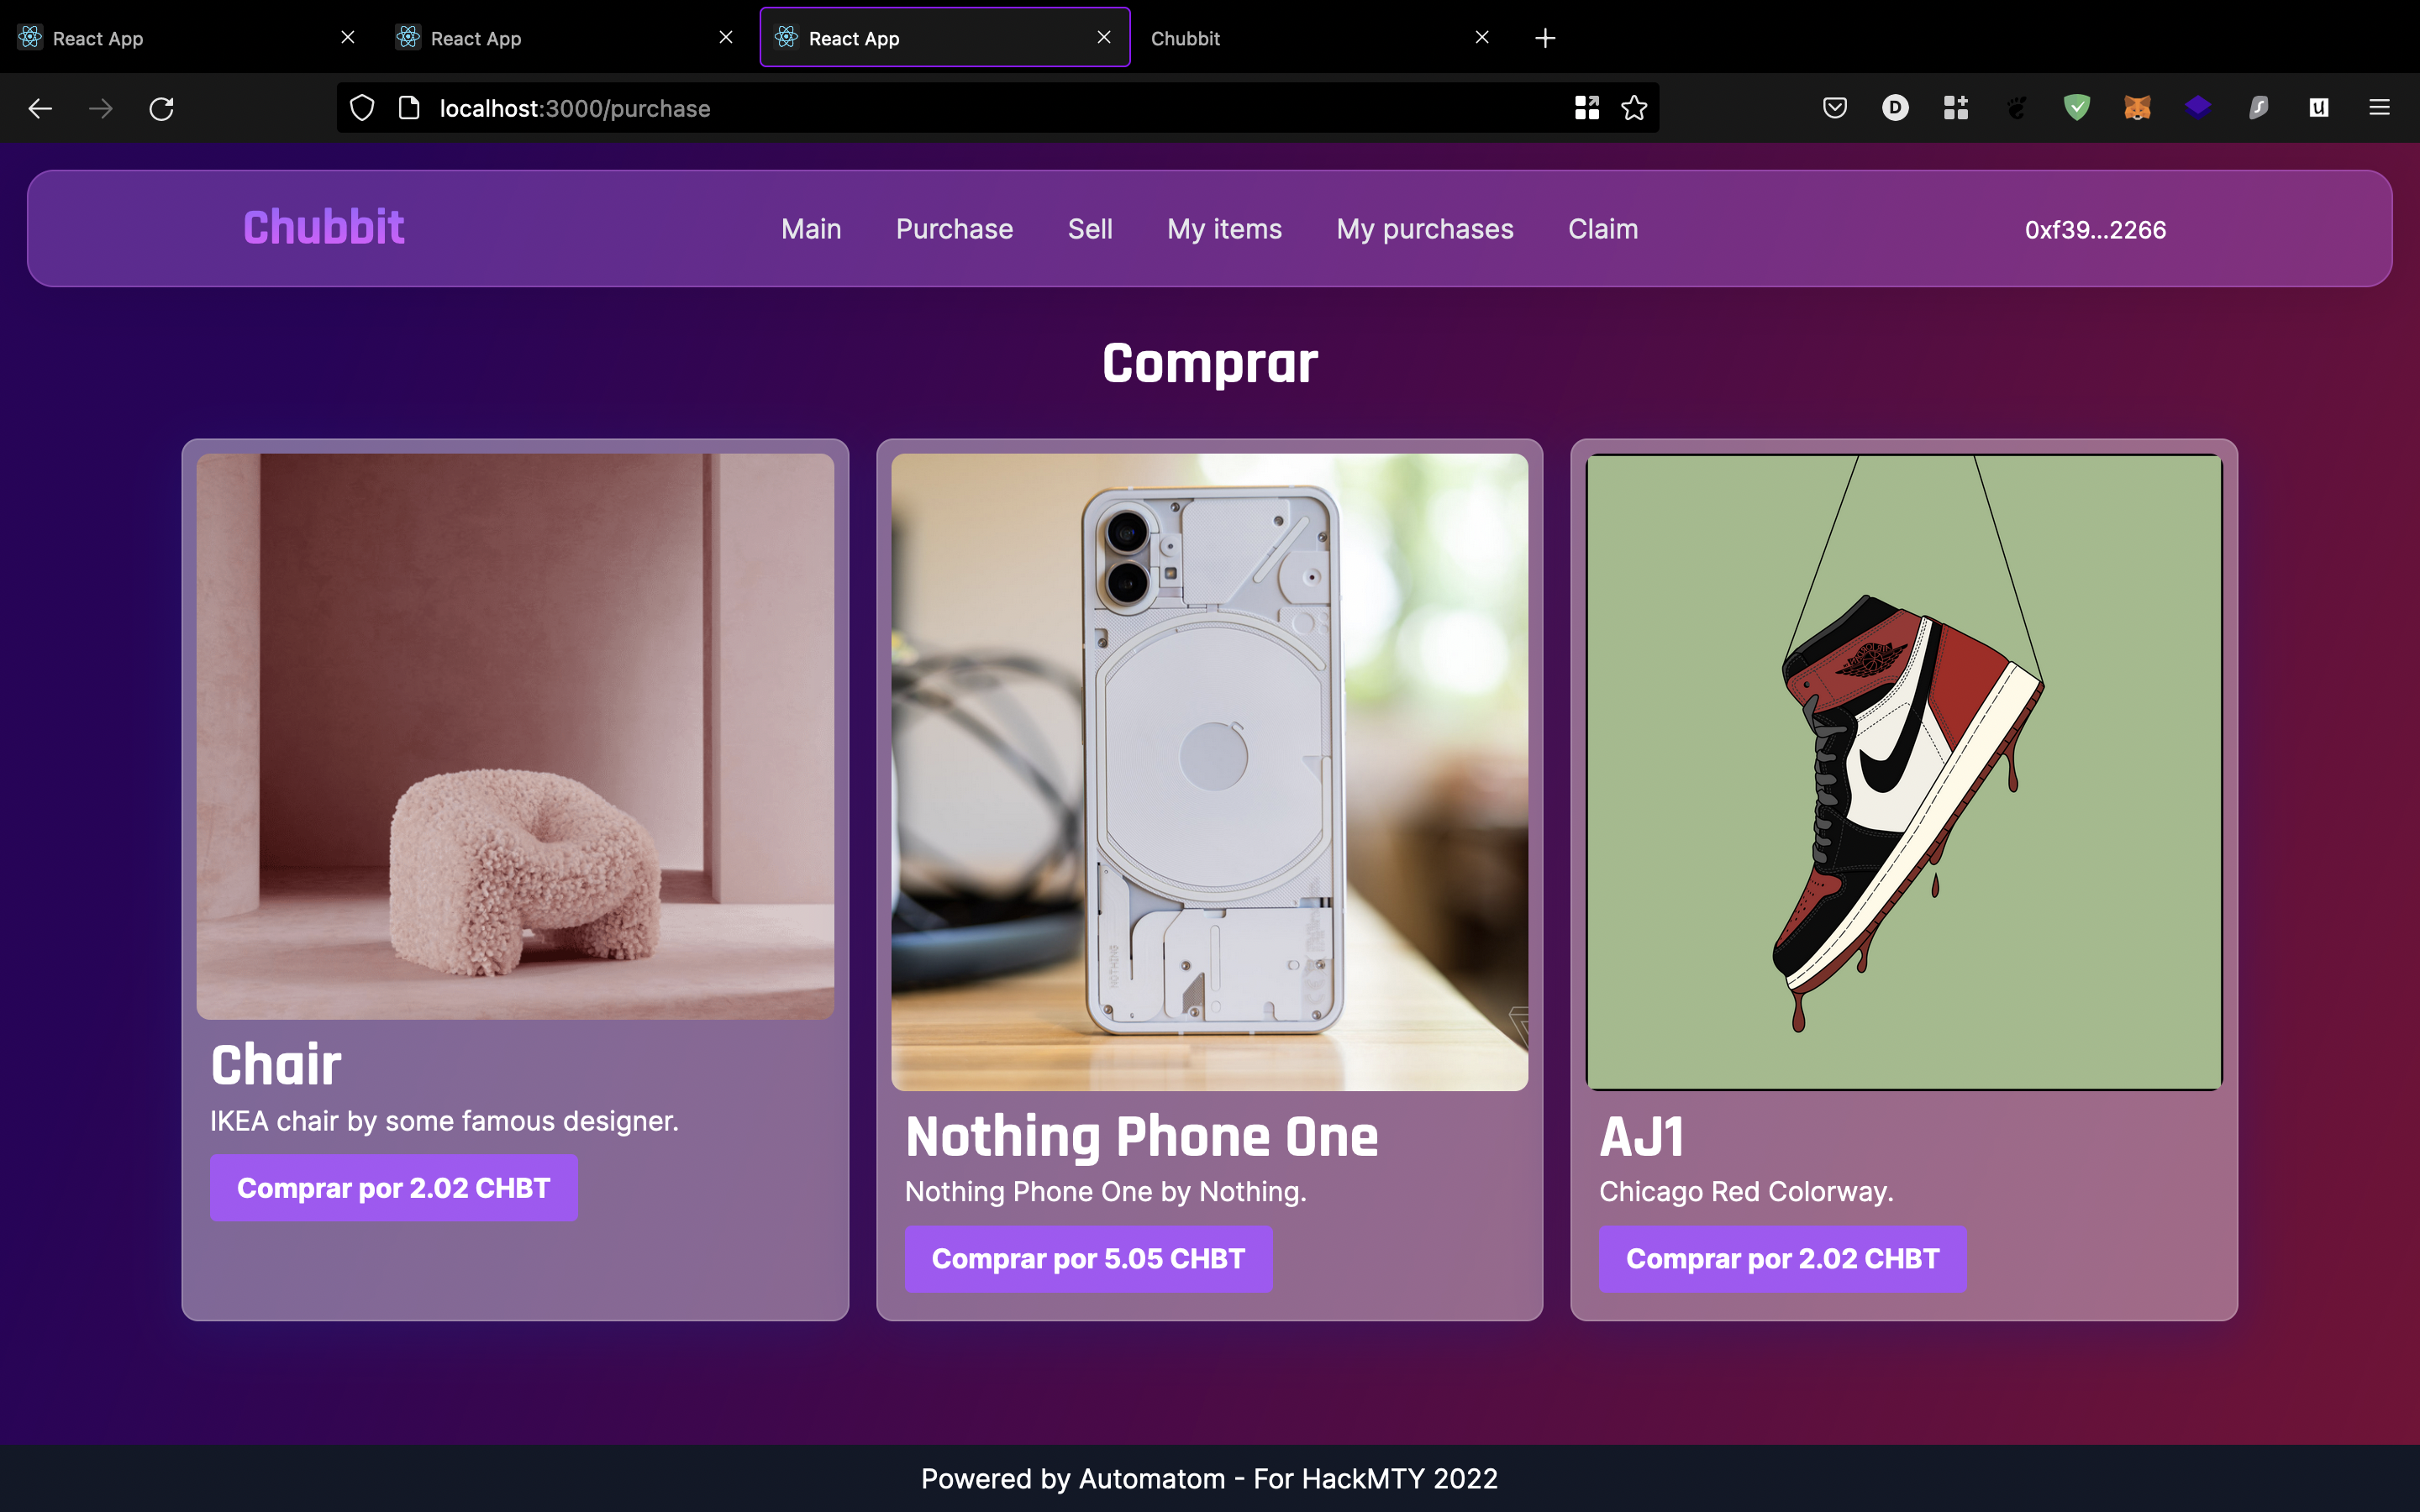Viewport: 2420px width, 1512px height.
Task: Open the GNOME foot extension icon
Action: [x=2016, y=108]
